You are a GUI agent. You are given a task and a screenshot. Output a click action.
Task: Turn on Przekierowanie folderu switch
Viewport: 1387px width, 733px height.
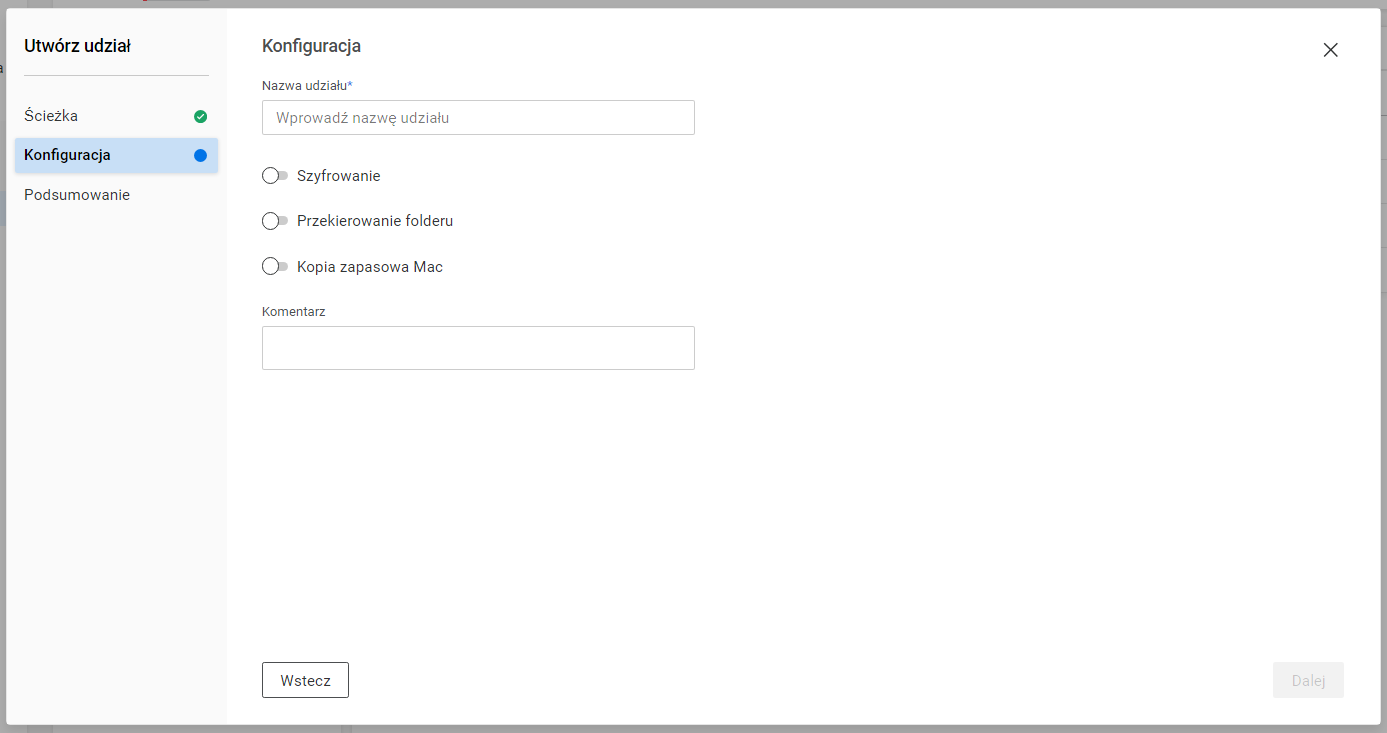274,221
